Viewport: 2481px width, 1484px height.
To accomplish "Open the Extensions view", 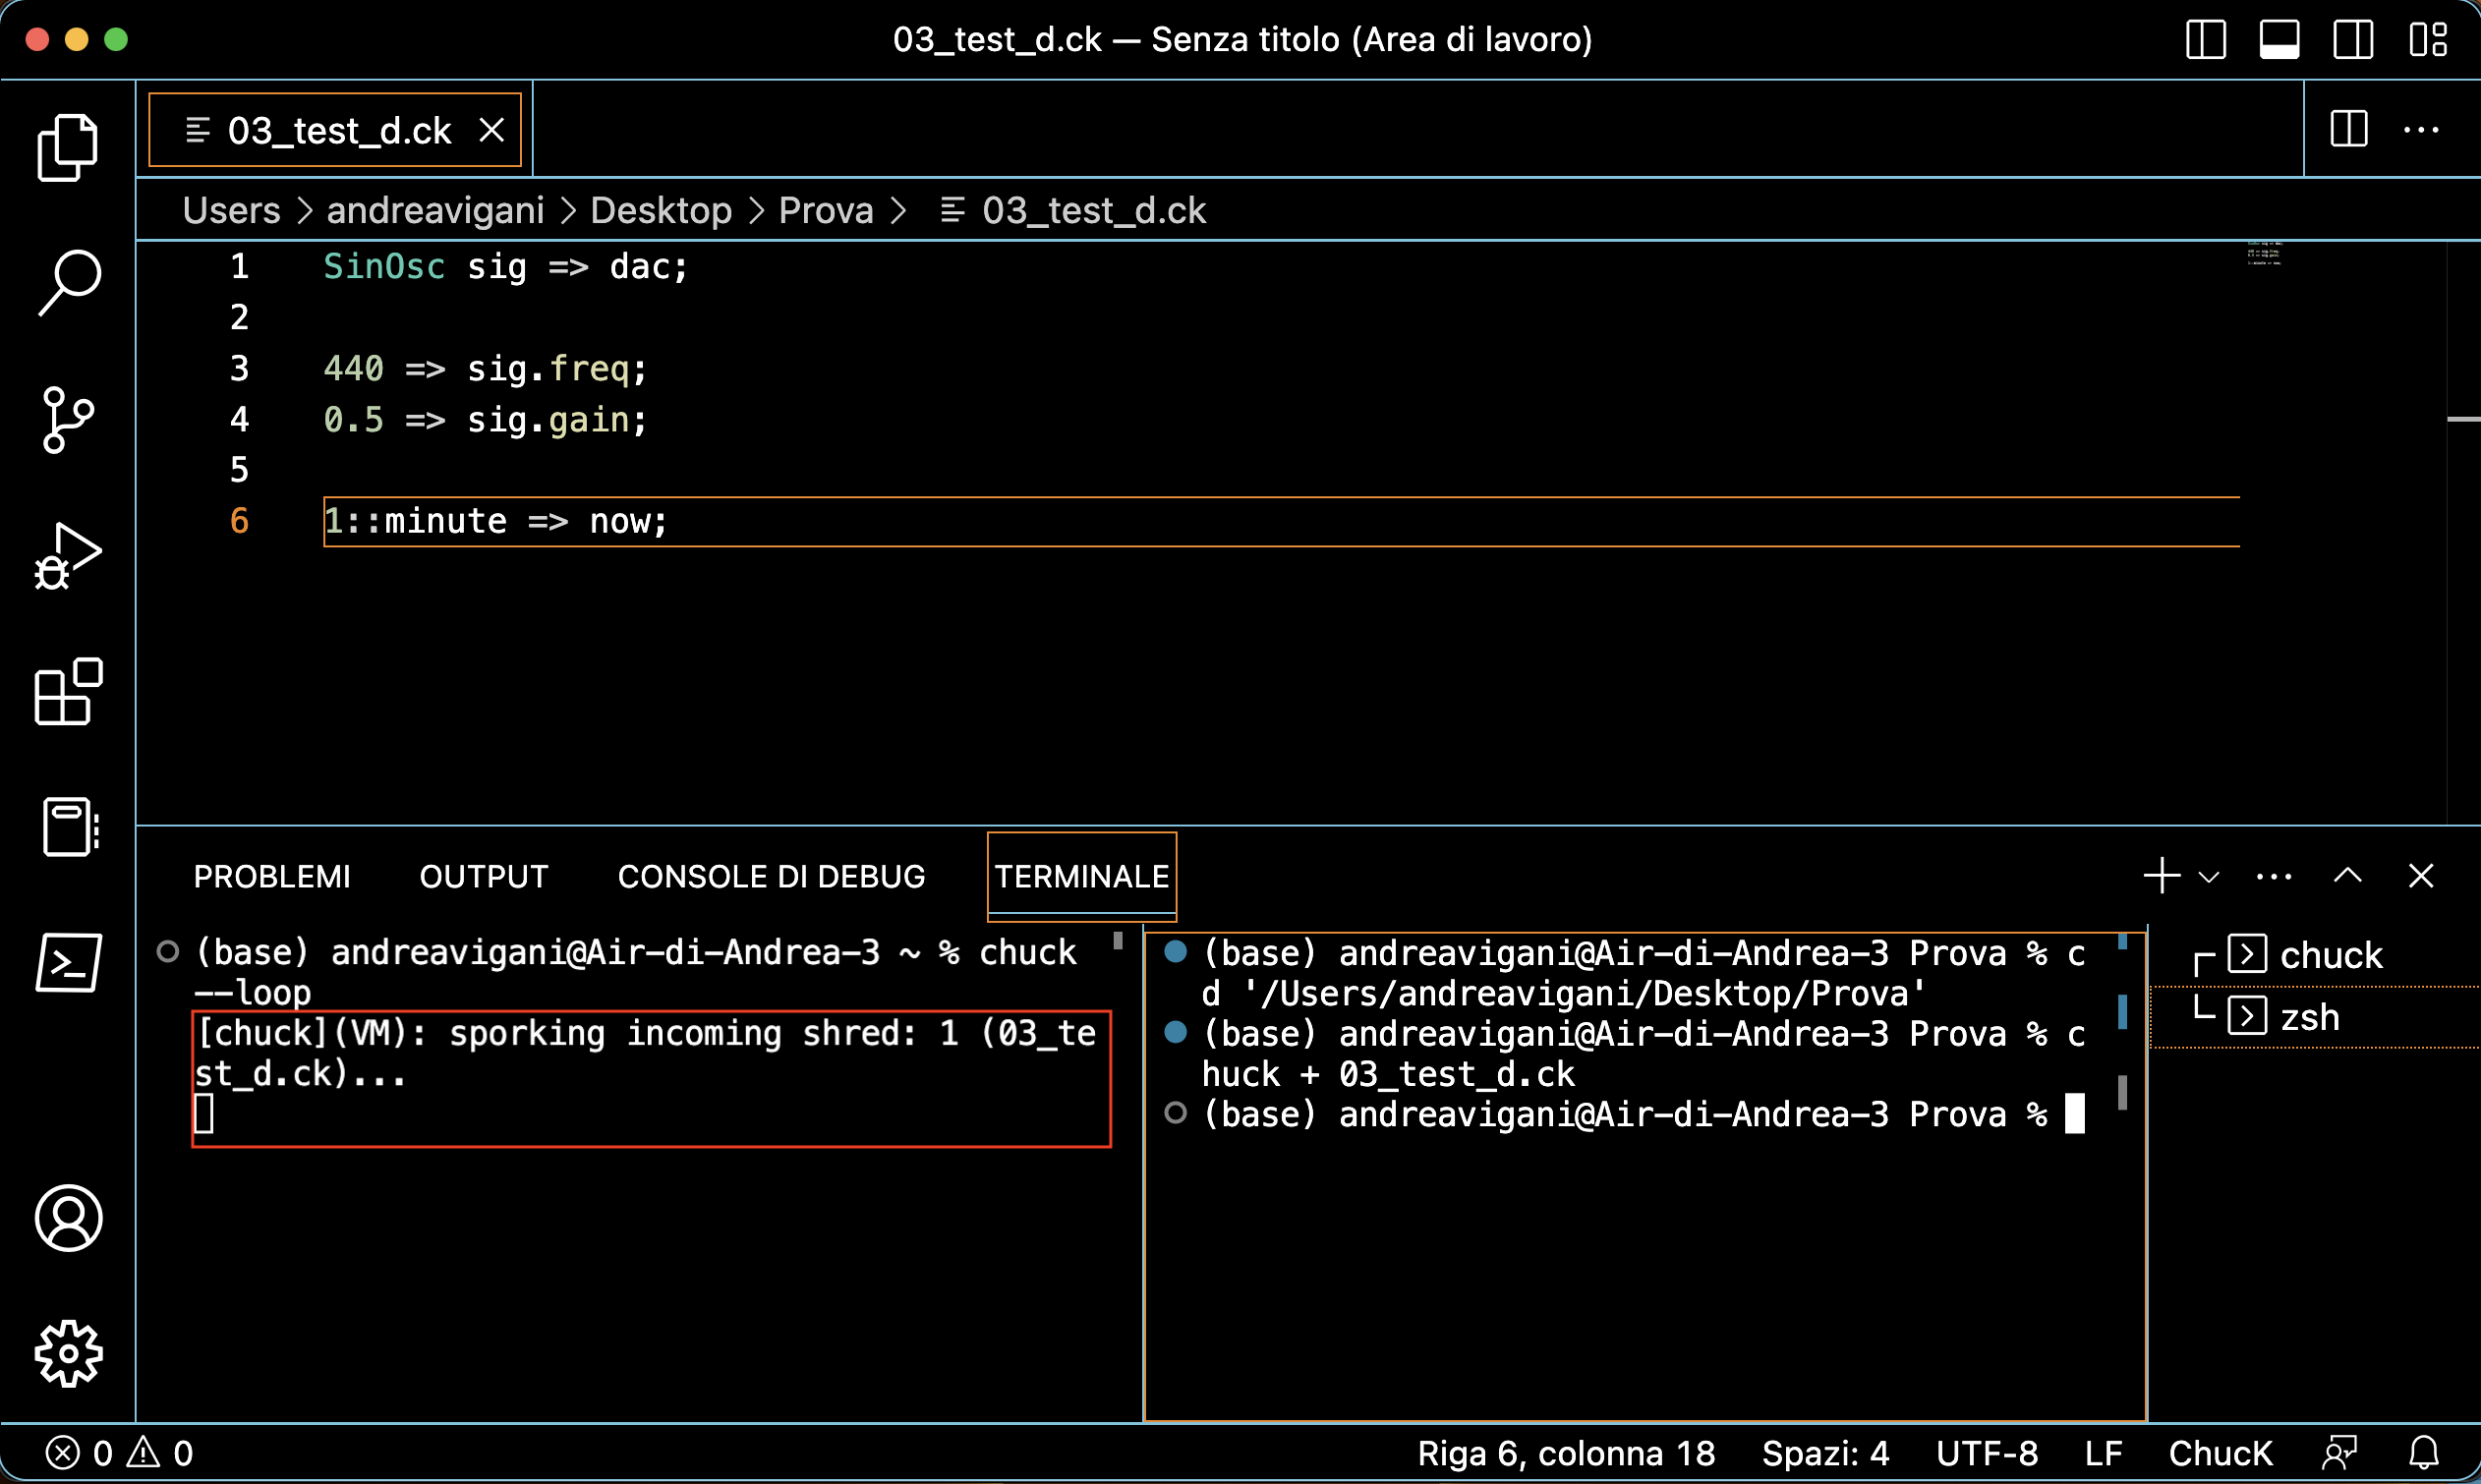I will [x=67, y=691].
